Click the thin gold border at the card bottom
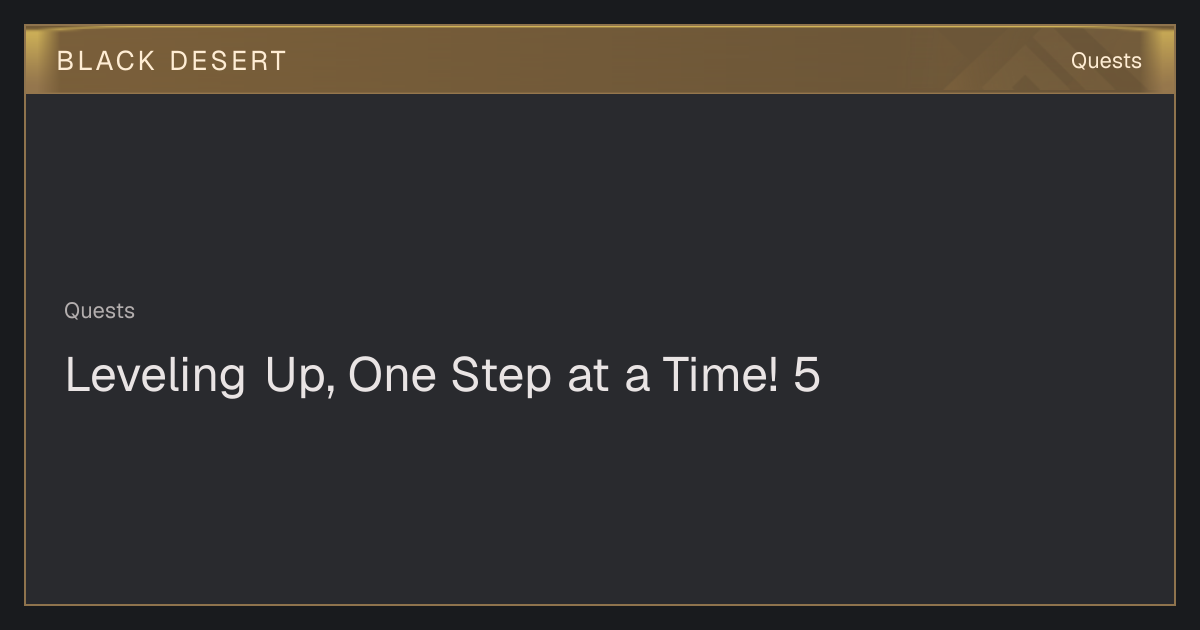The image size is (1200, 630). [600, 604]
